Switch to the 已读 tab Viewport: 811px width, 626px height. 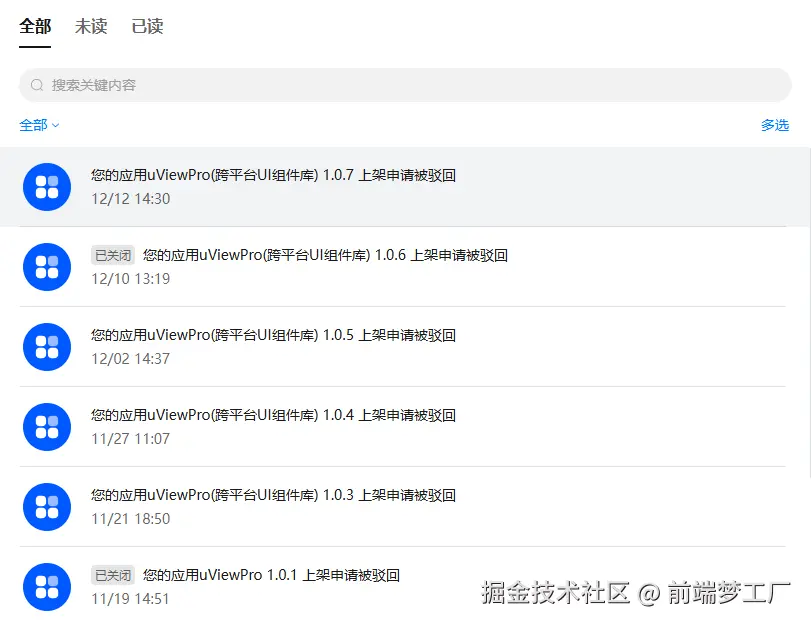click(x=147, y=26)
